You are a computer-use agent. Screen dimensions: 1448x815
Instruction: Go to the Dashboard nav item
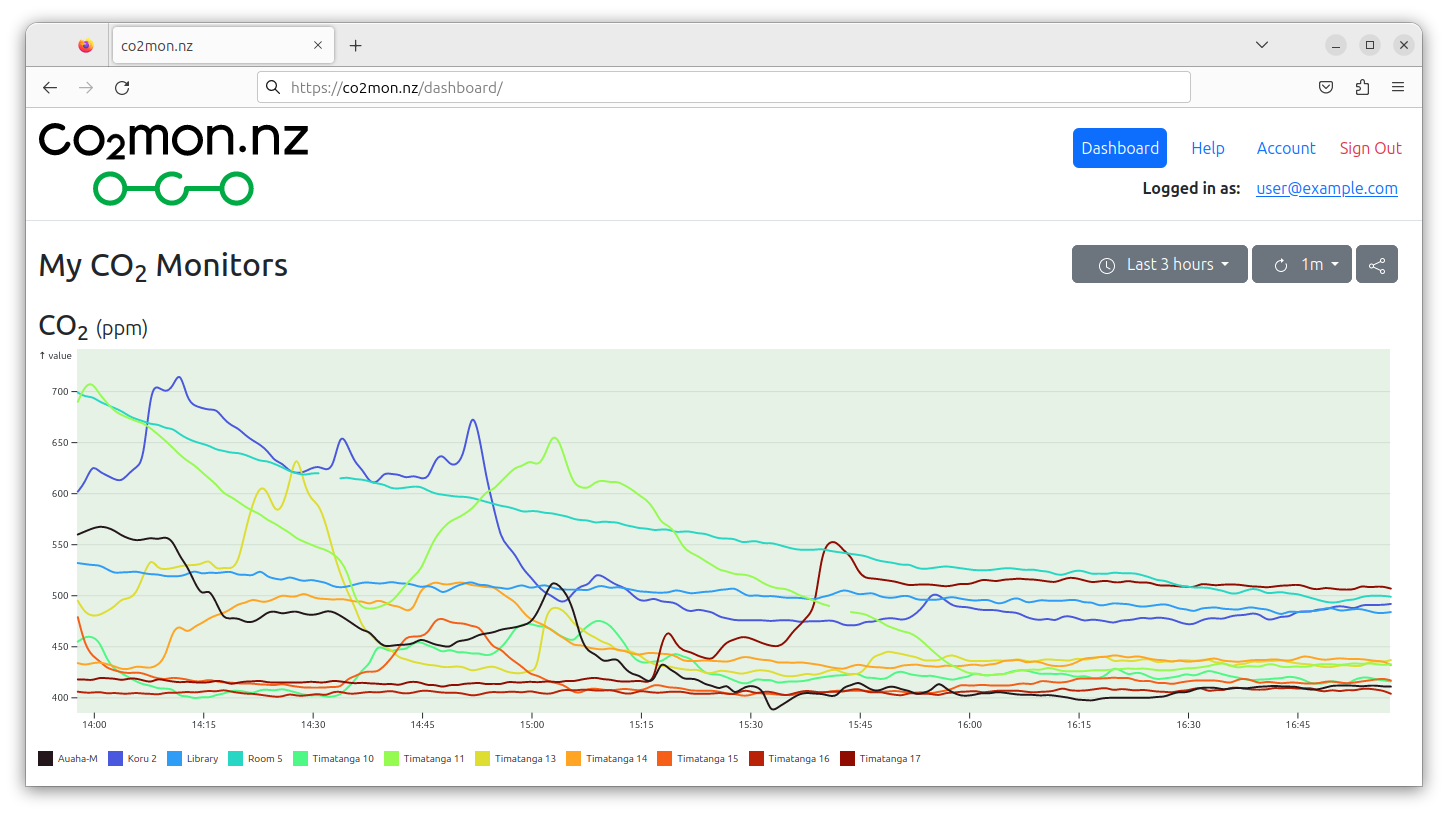tap(1120, 148)
